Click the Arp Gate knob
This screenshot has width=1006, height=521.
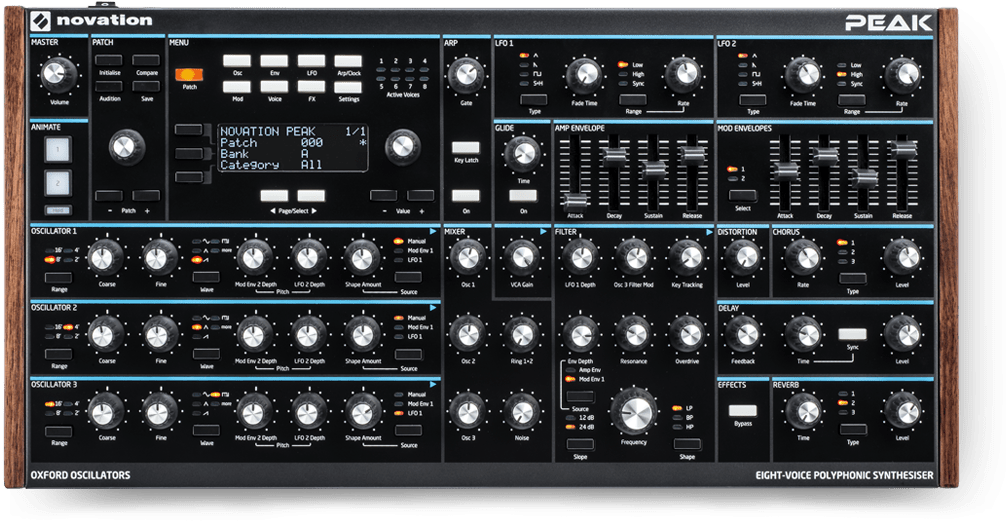click(466, 75)
